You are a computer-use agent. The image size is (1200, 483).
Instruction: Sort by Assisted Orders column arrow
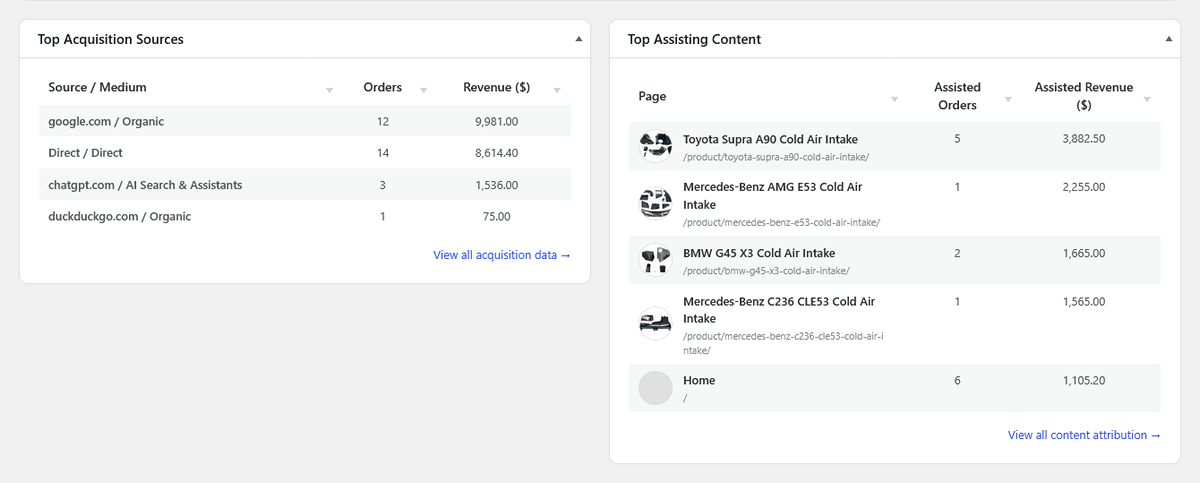click(1009, 99)
